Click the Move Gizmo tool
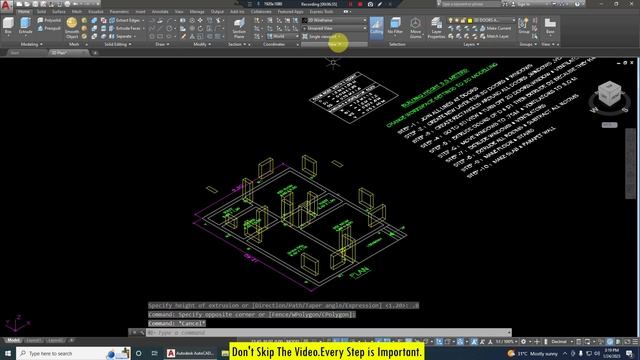 [x=416, y=28]
